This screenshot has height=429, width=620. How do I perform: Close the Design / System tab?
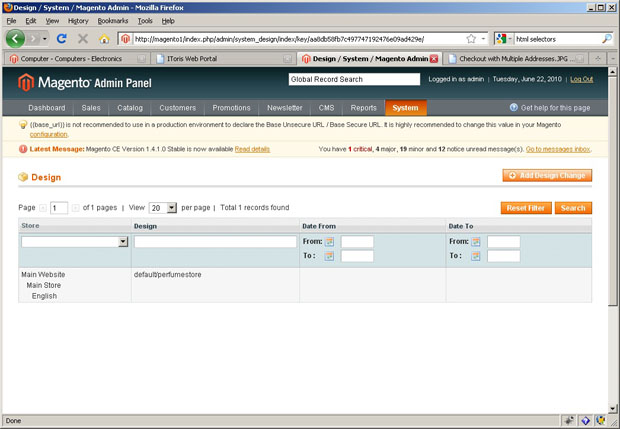[x=434, y=59]
